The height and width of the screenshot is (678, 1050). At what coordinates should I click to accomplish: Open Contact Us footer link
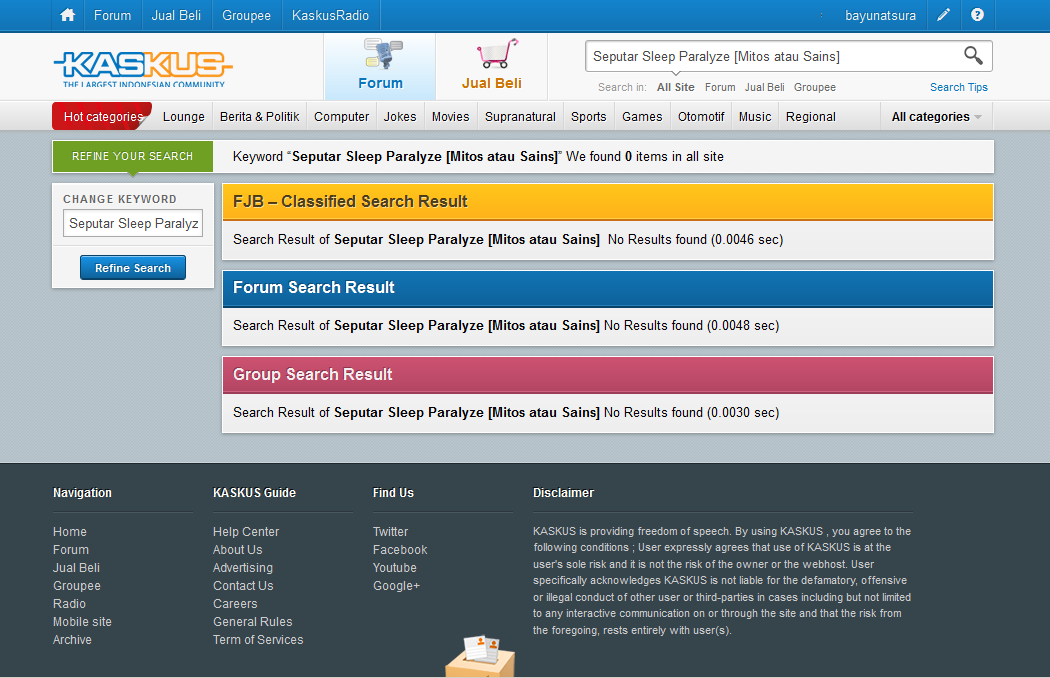click(x=243, y=586)
